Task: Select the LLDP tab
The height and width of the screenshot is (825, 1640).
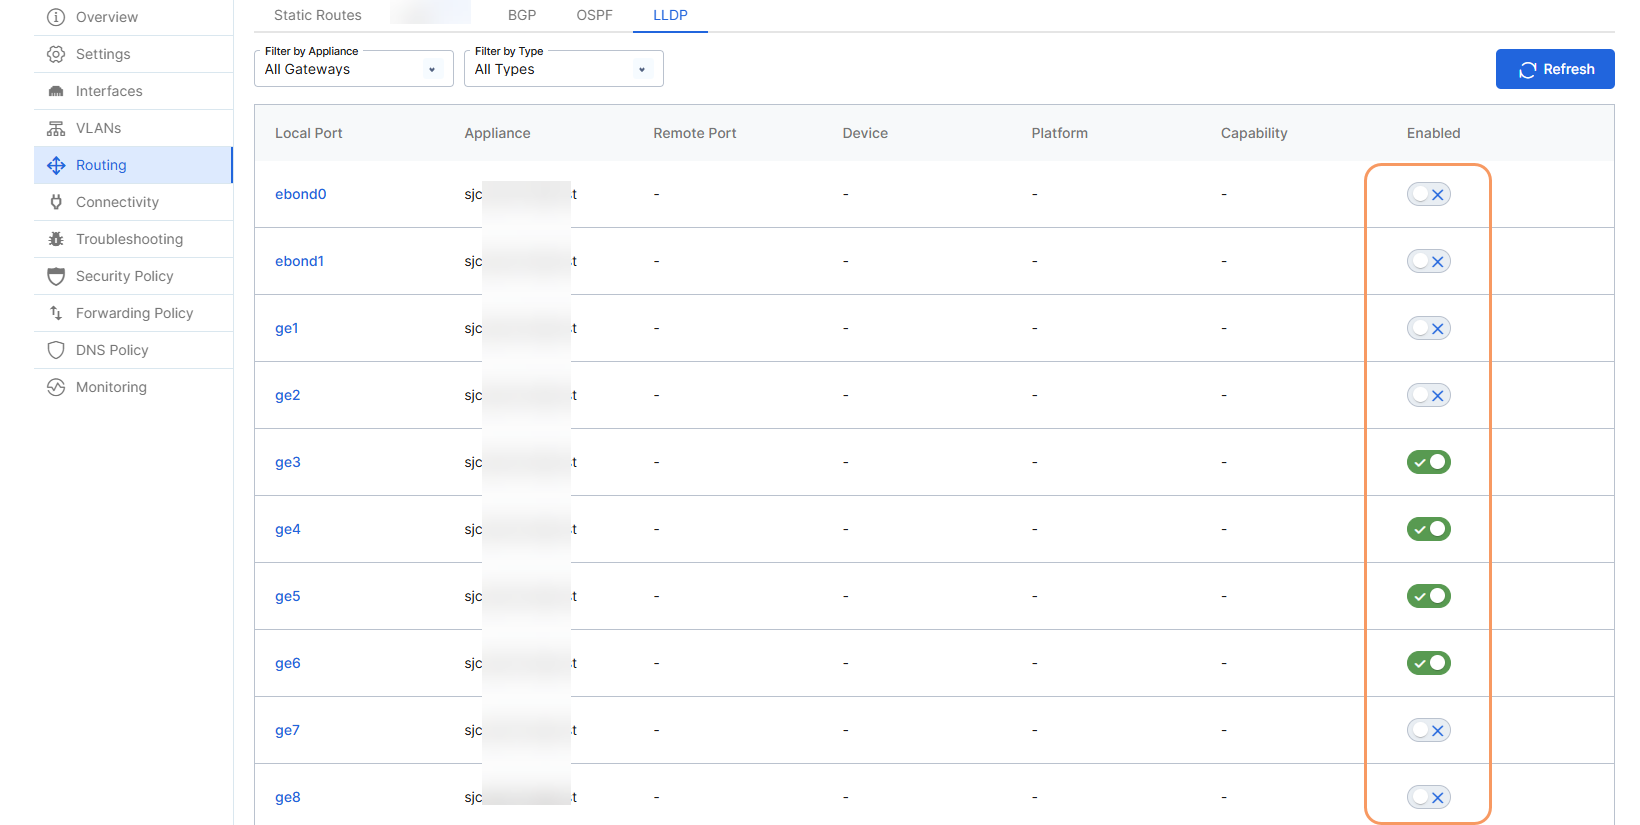Action: coord(670,15)
